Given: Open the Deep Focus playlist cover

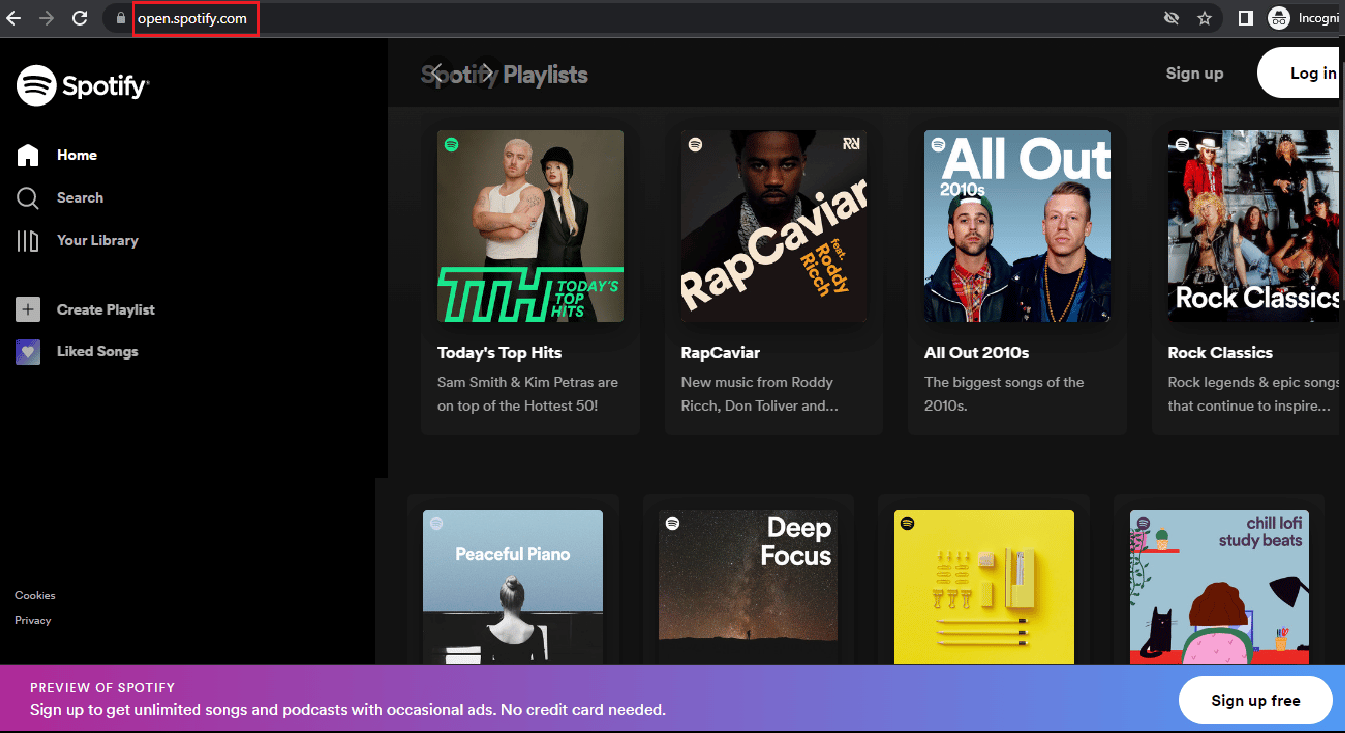Looking at the screenshot, I should tap(749, 587).
